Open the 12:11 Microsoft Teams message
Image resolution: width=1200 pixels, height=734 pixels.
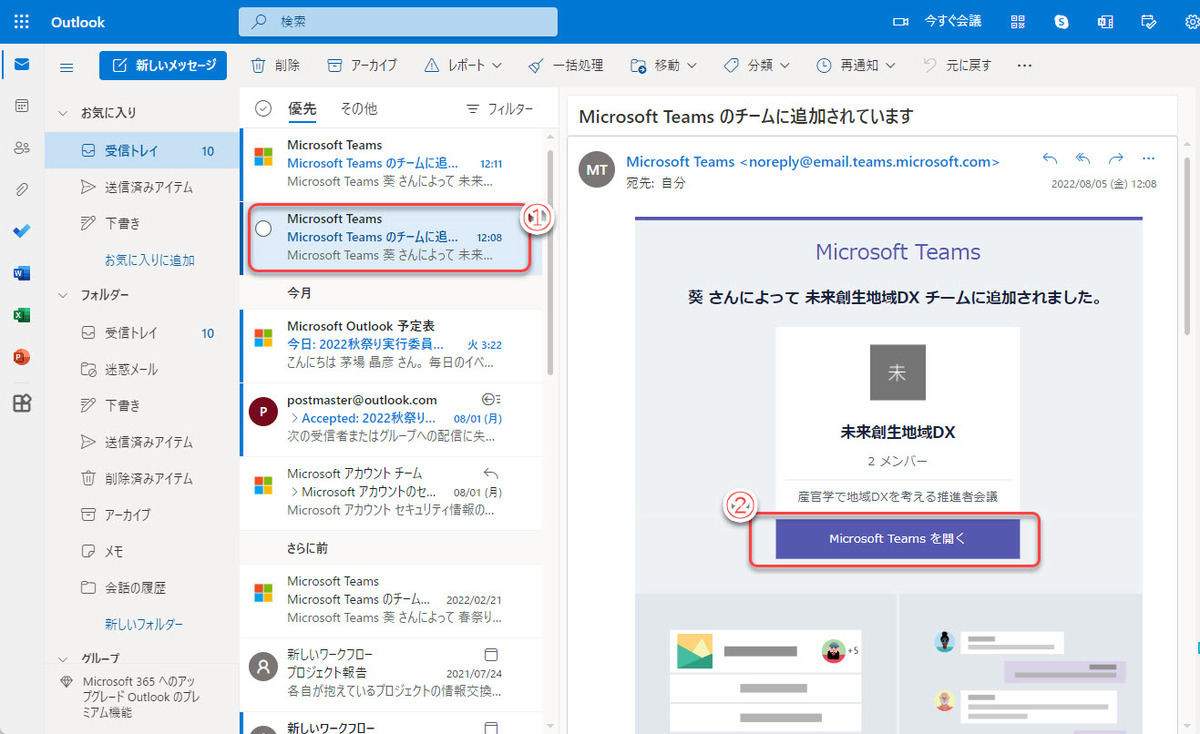(392, 163)
